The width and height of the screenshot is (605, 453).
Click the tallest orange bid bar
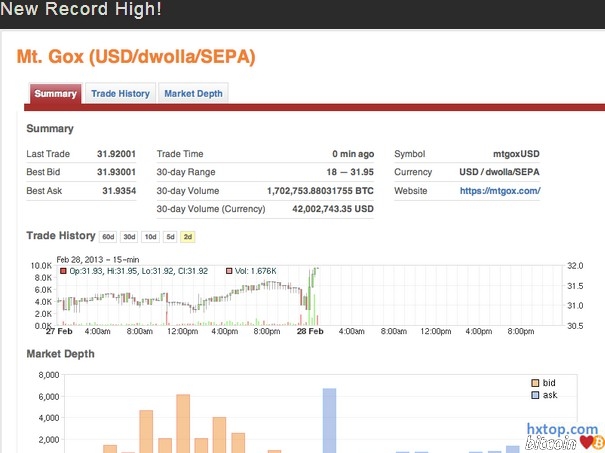pyautogui.click(x=183, y=423)
